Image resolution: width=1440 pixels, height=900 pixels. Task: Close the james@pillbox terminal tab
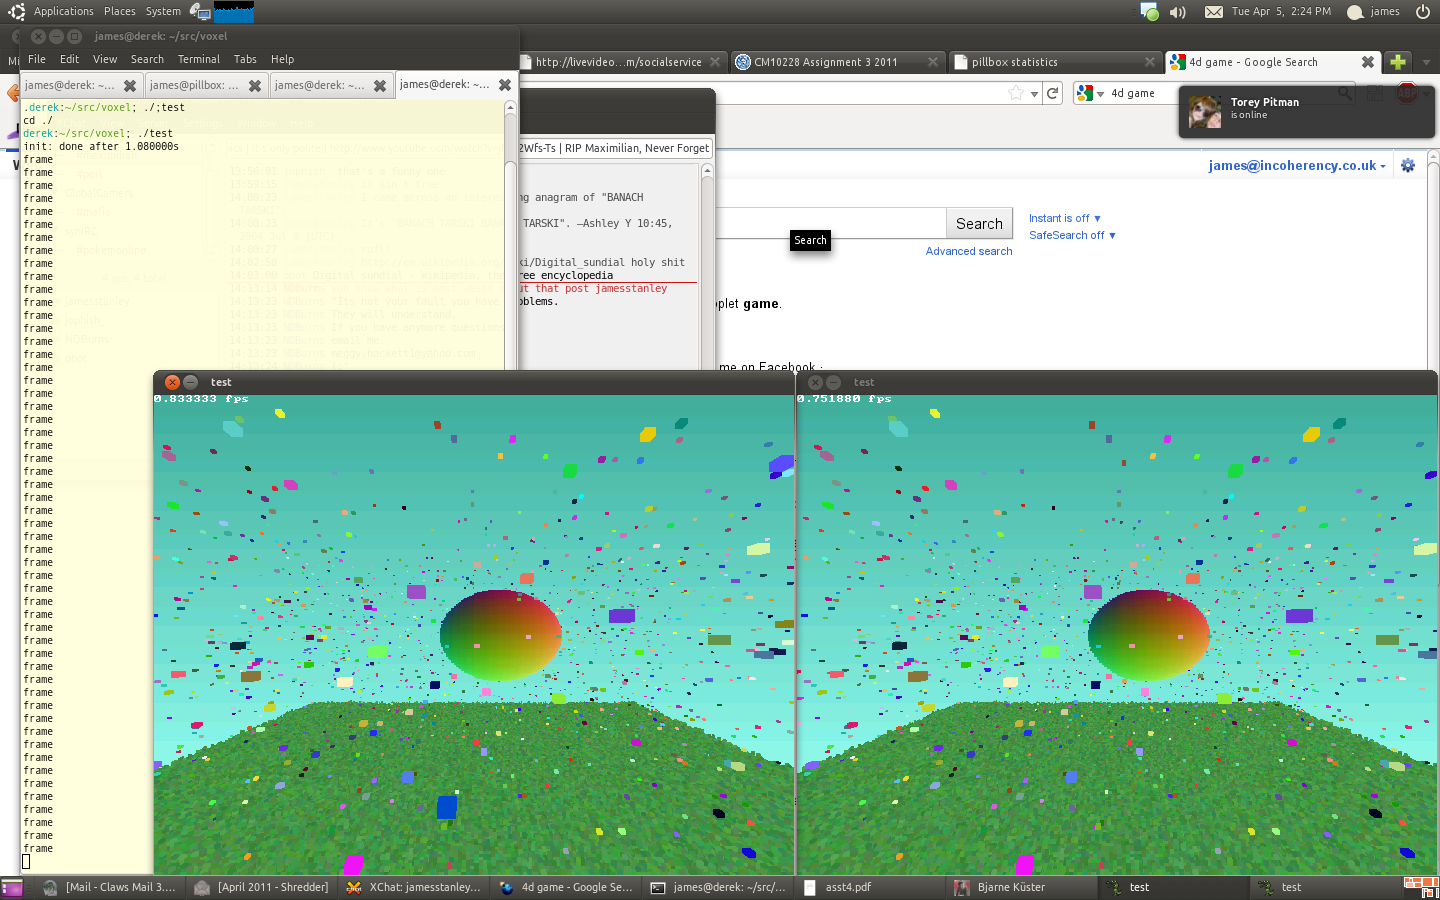point(255,86)
